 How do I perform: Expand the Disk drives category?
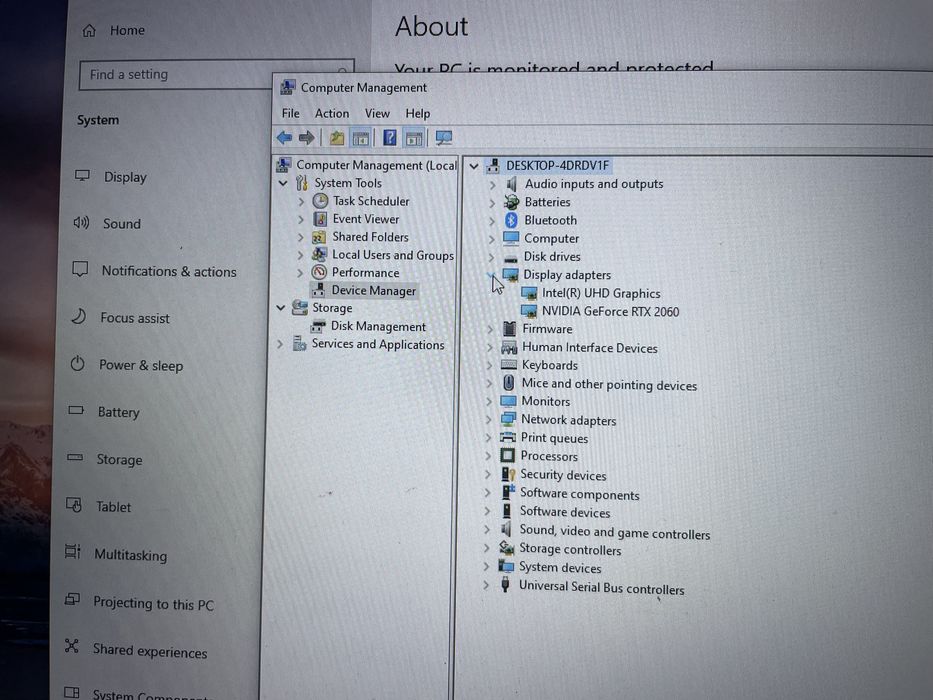(x=491, y=257)
